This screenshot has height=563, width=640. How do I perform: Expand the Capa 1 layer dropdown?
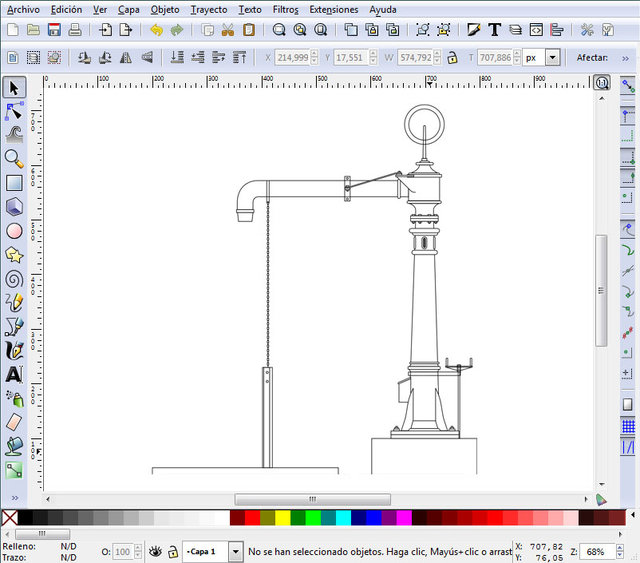[x=235, y=551]
